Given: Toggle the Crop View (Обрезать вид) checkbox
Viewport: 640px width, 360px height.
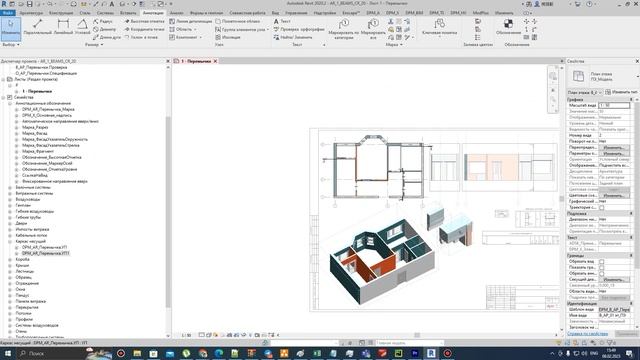Looking at the screenshot, I should [x=602, y=262].
